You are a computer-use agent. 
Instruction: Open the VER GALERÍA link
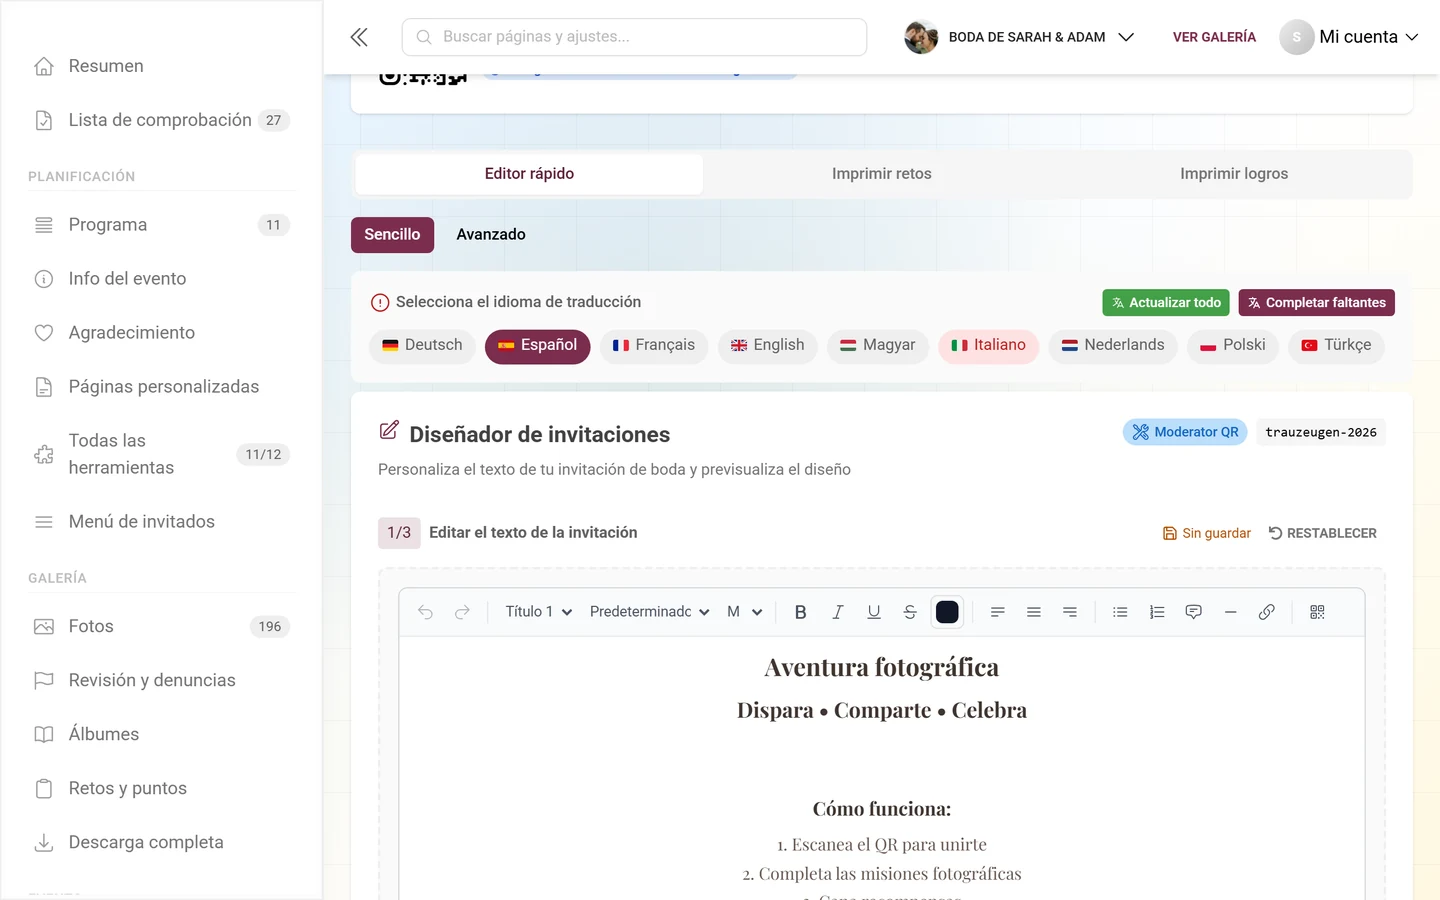(x=1214, y=37)
